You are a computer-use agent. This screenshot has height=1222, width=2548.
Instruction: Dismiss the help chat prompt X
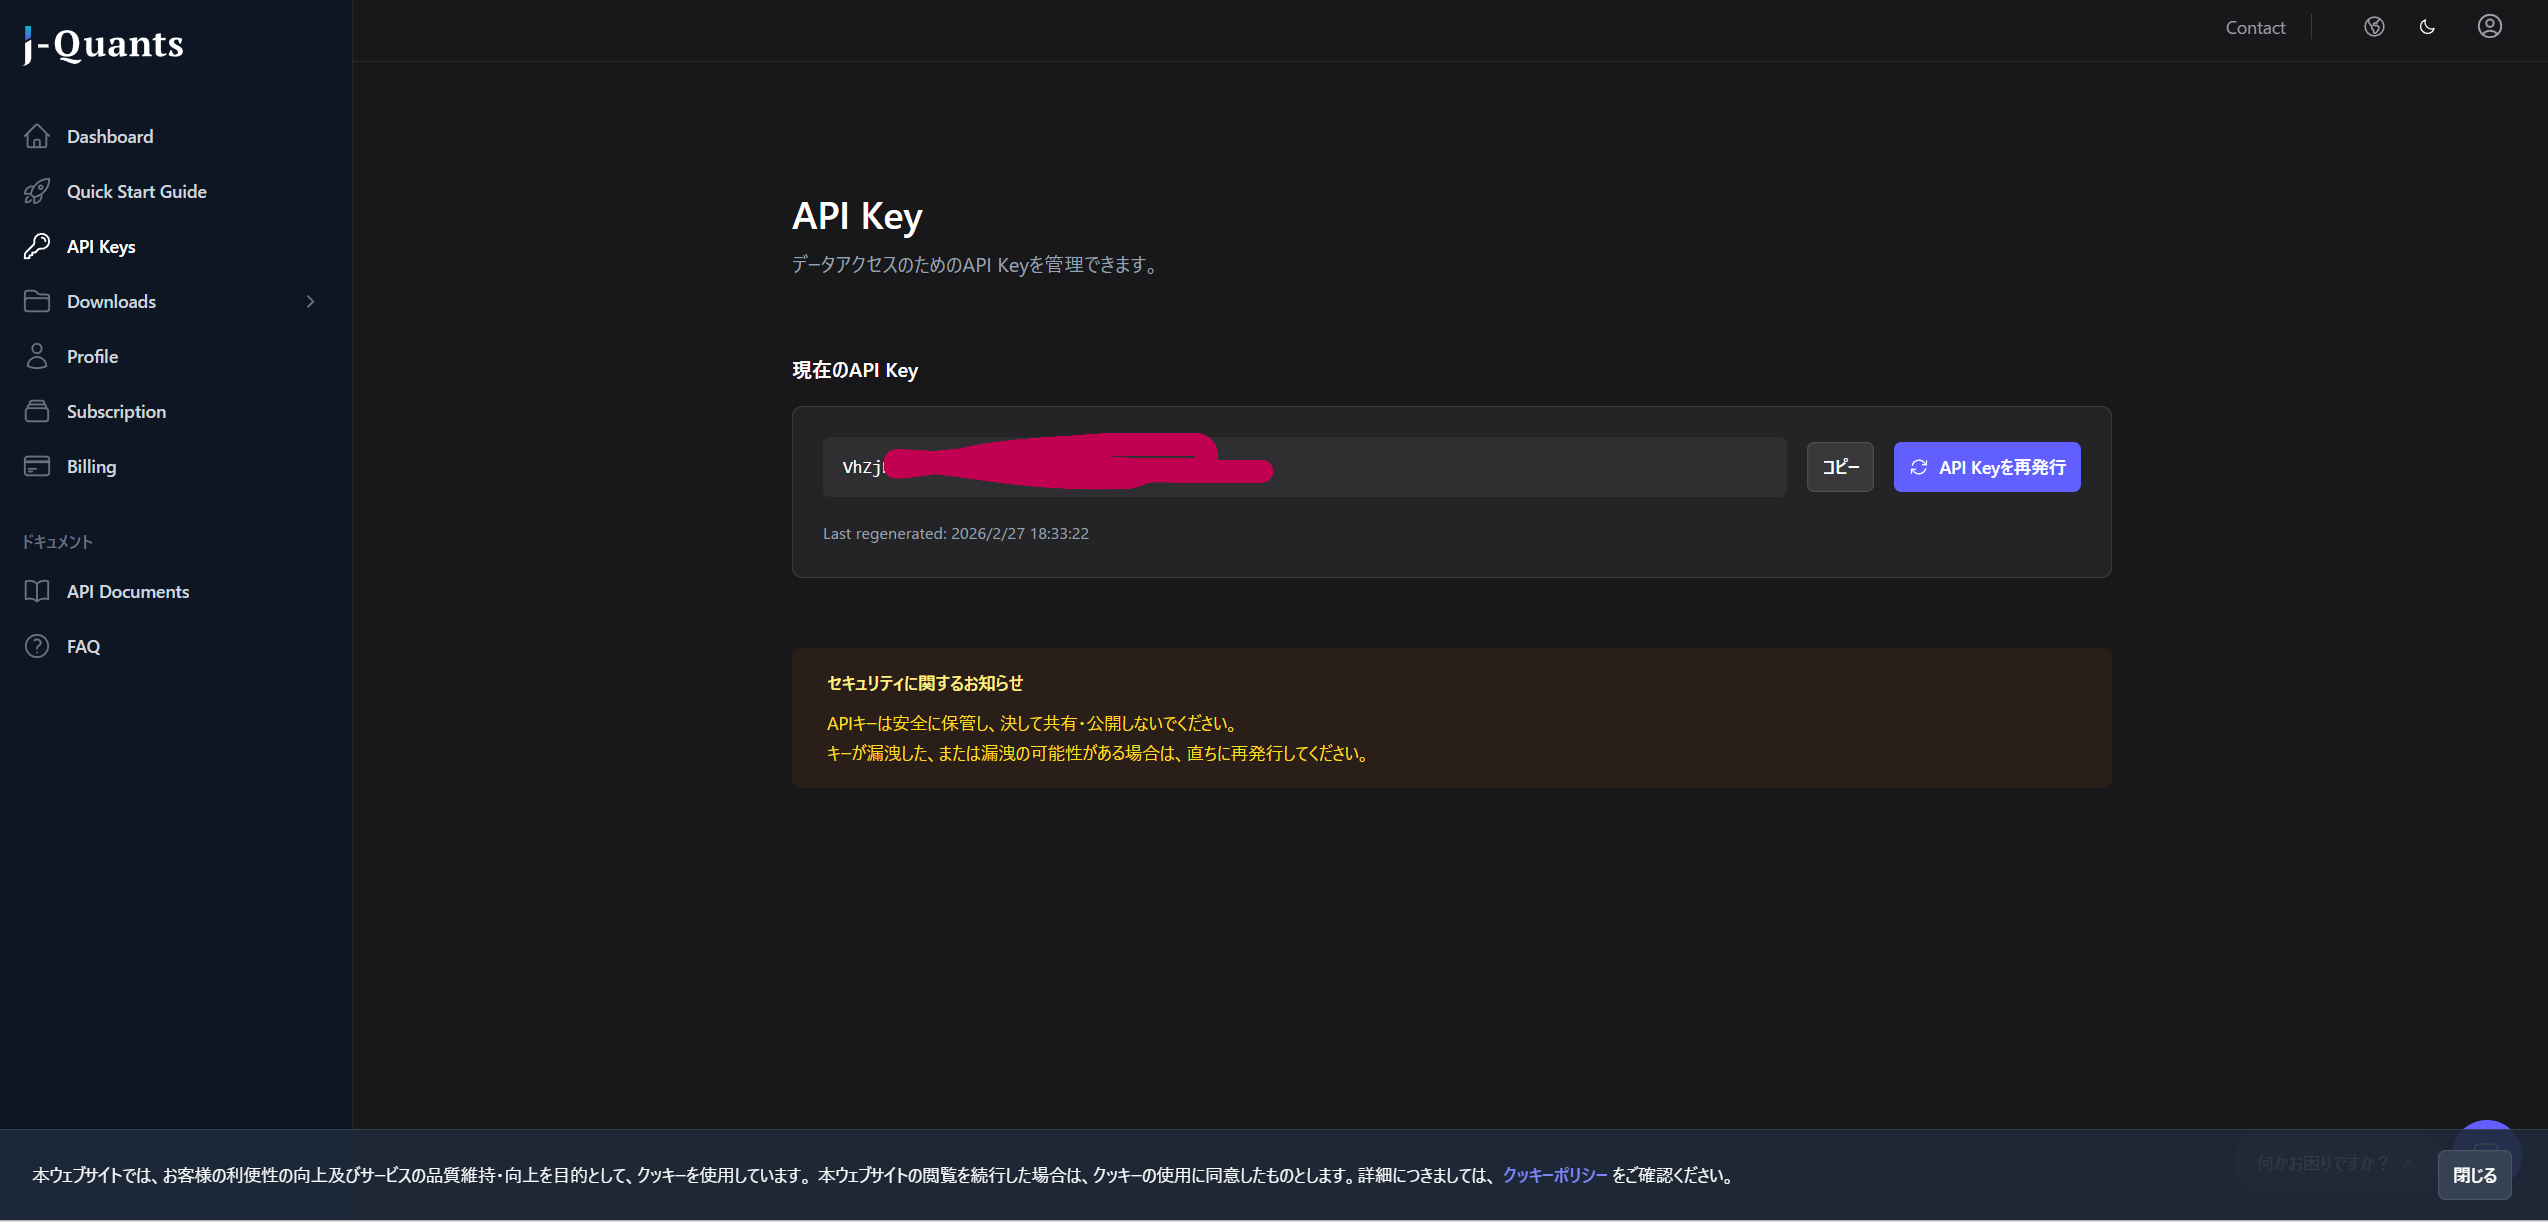tap(2408, 1162)
